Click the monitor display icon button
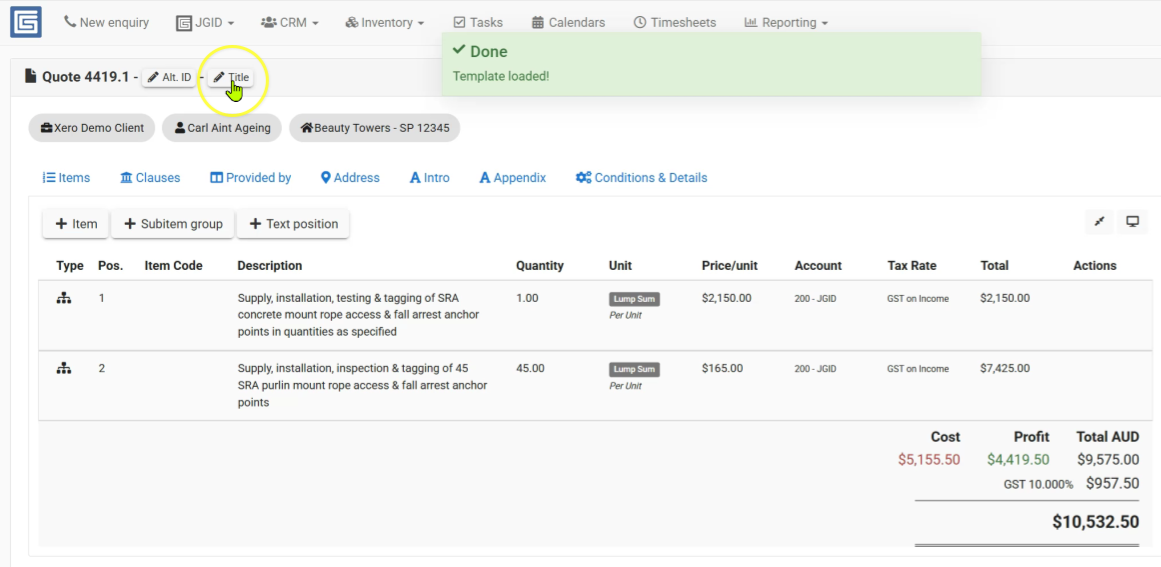 pyautogui.click(x=1132, y=221)
